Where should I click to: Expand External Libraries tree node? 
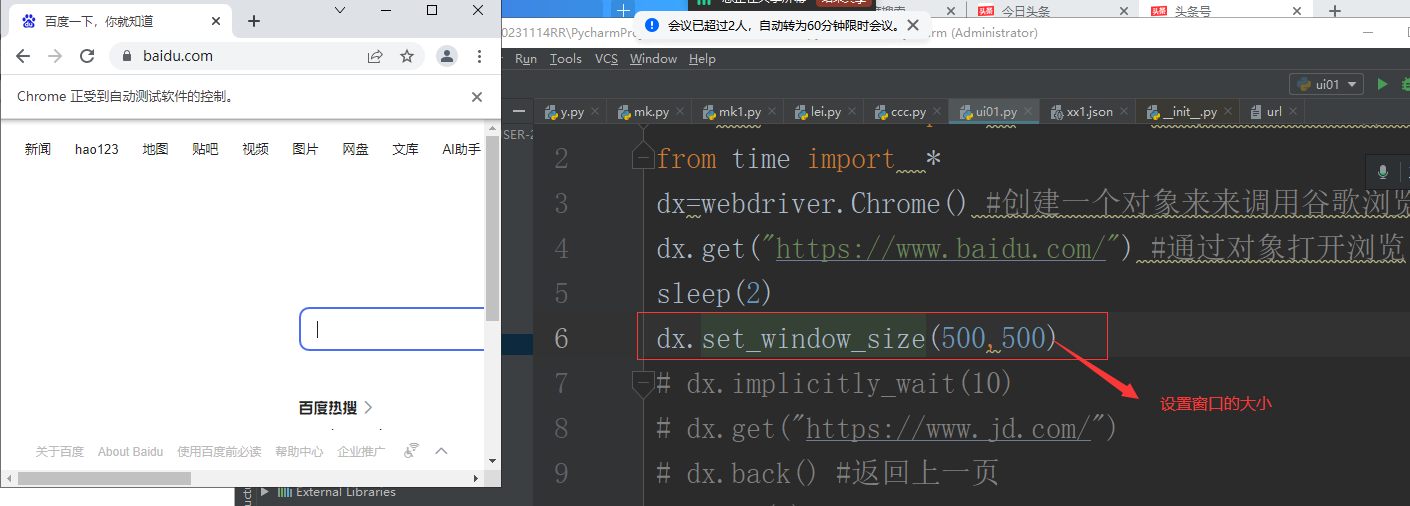[264, 492]
